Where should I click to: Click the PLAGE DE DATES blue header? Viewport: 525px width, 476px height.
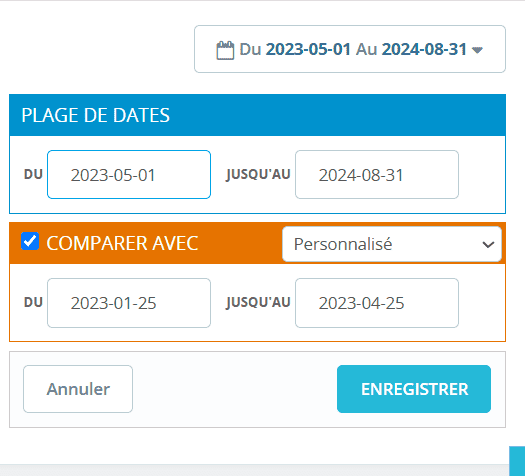(x=257, y=115)
